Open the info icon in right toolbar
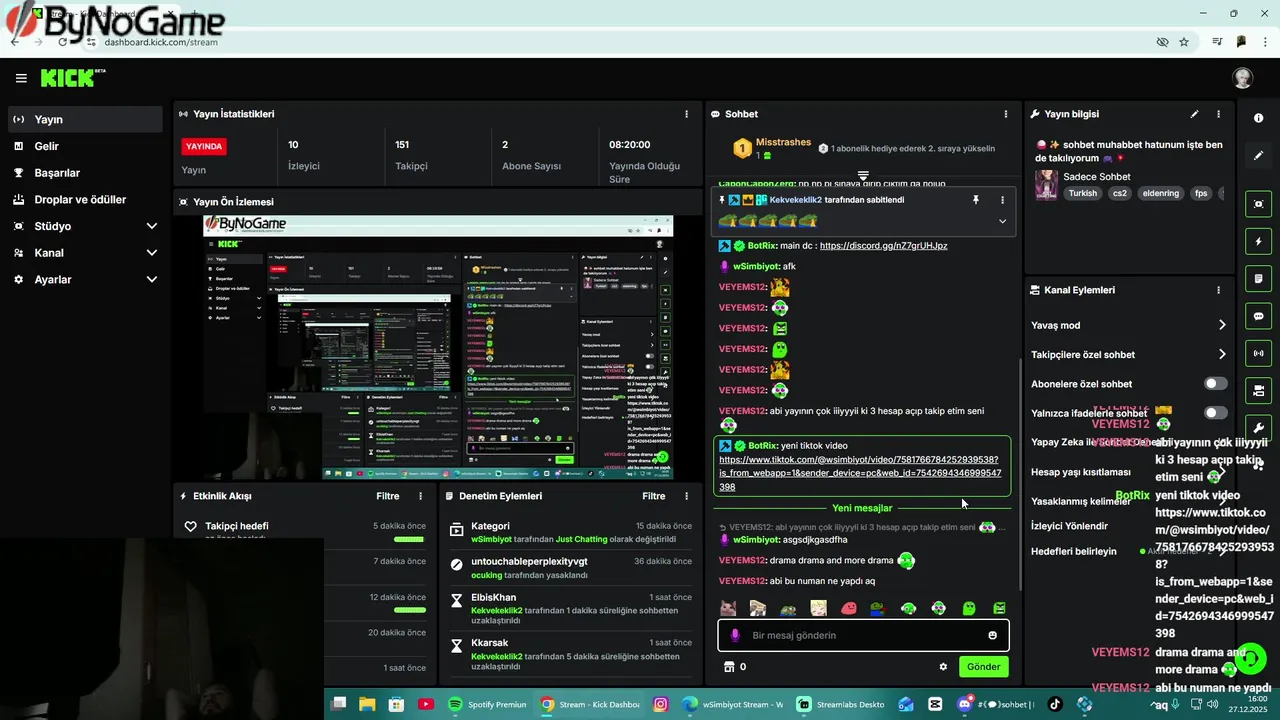The width and height of the screenshot is (1280, 720). click(1258, 118)
